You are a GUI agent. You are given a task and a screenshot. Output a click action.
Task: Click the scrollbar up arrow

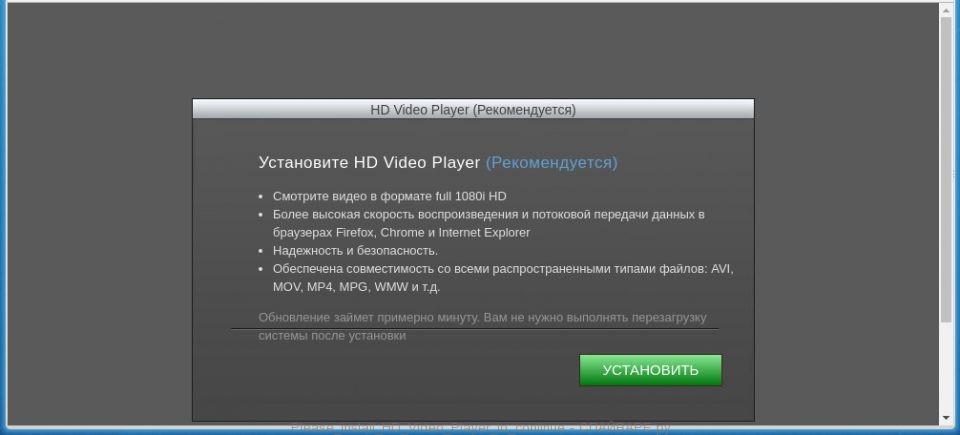[x=946, y=9]
